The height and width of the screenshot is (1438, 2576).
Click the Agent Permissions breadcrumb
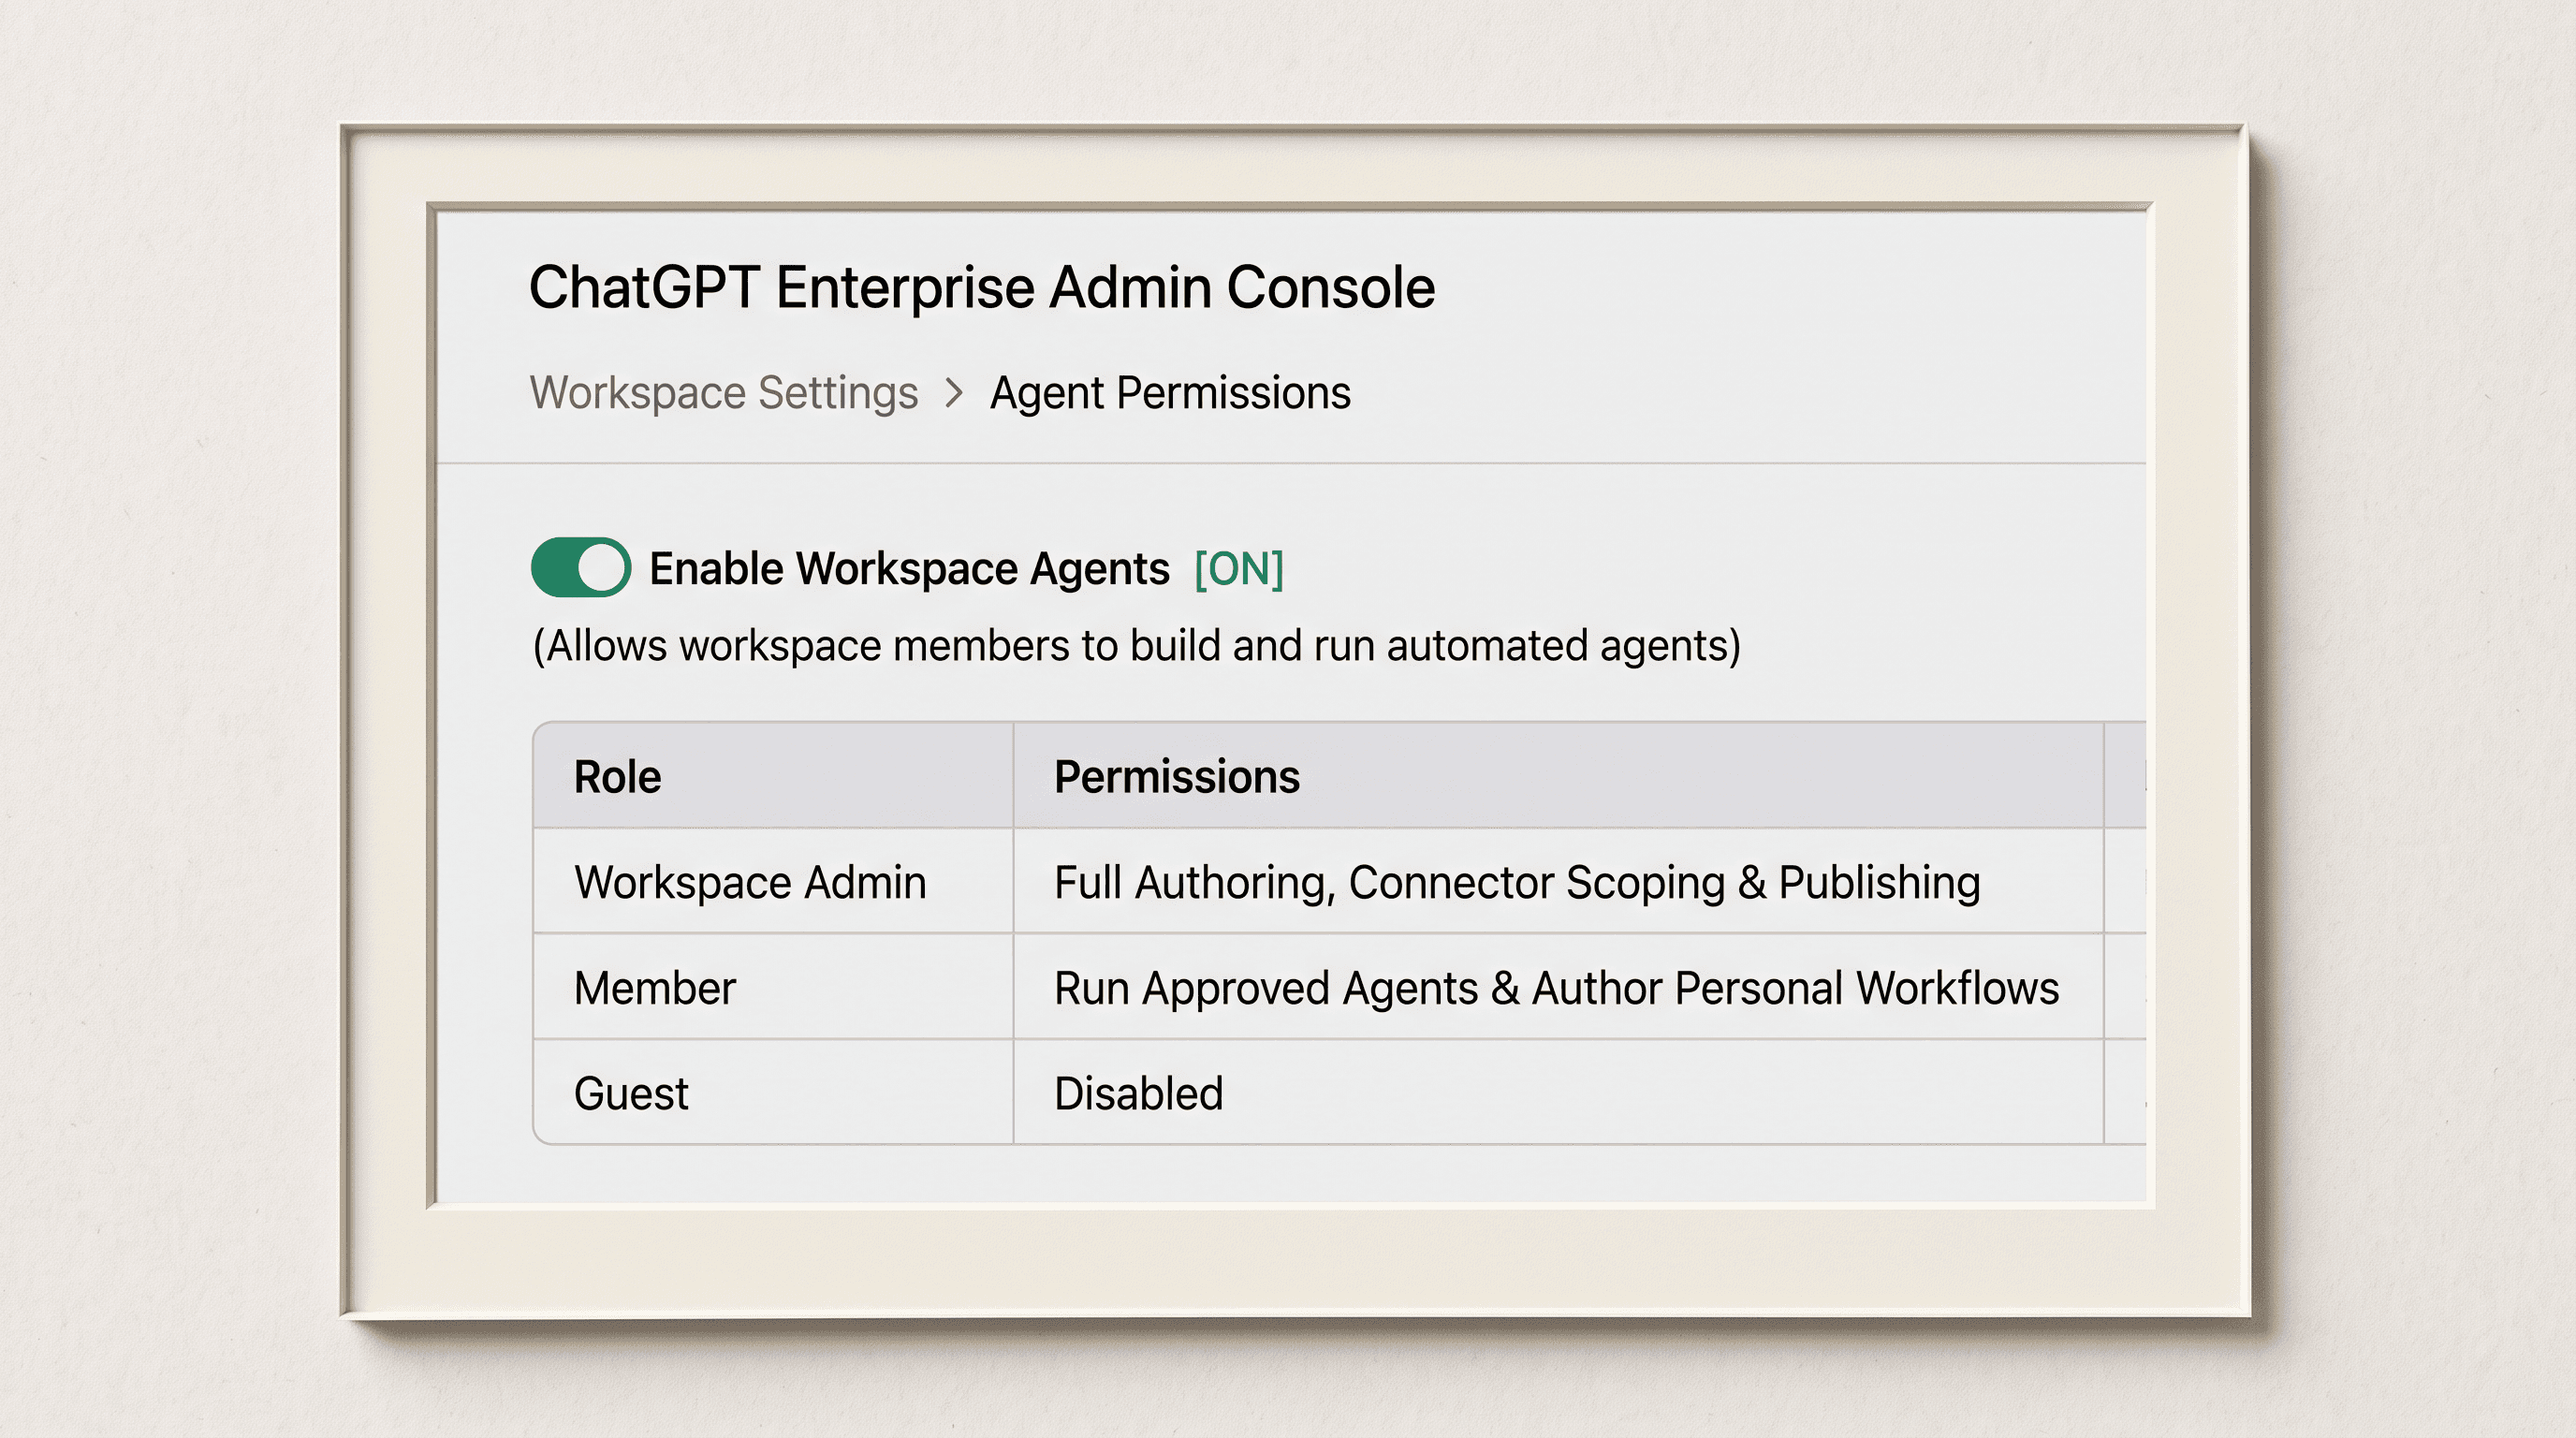click(1170, 393)
